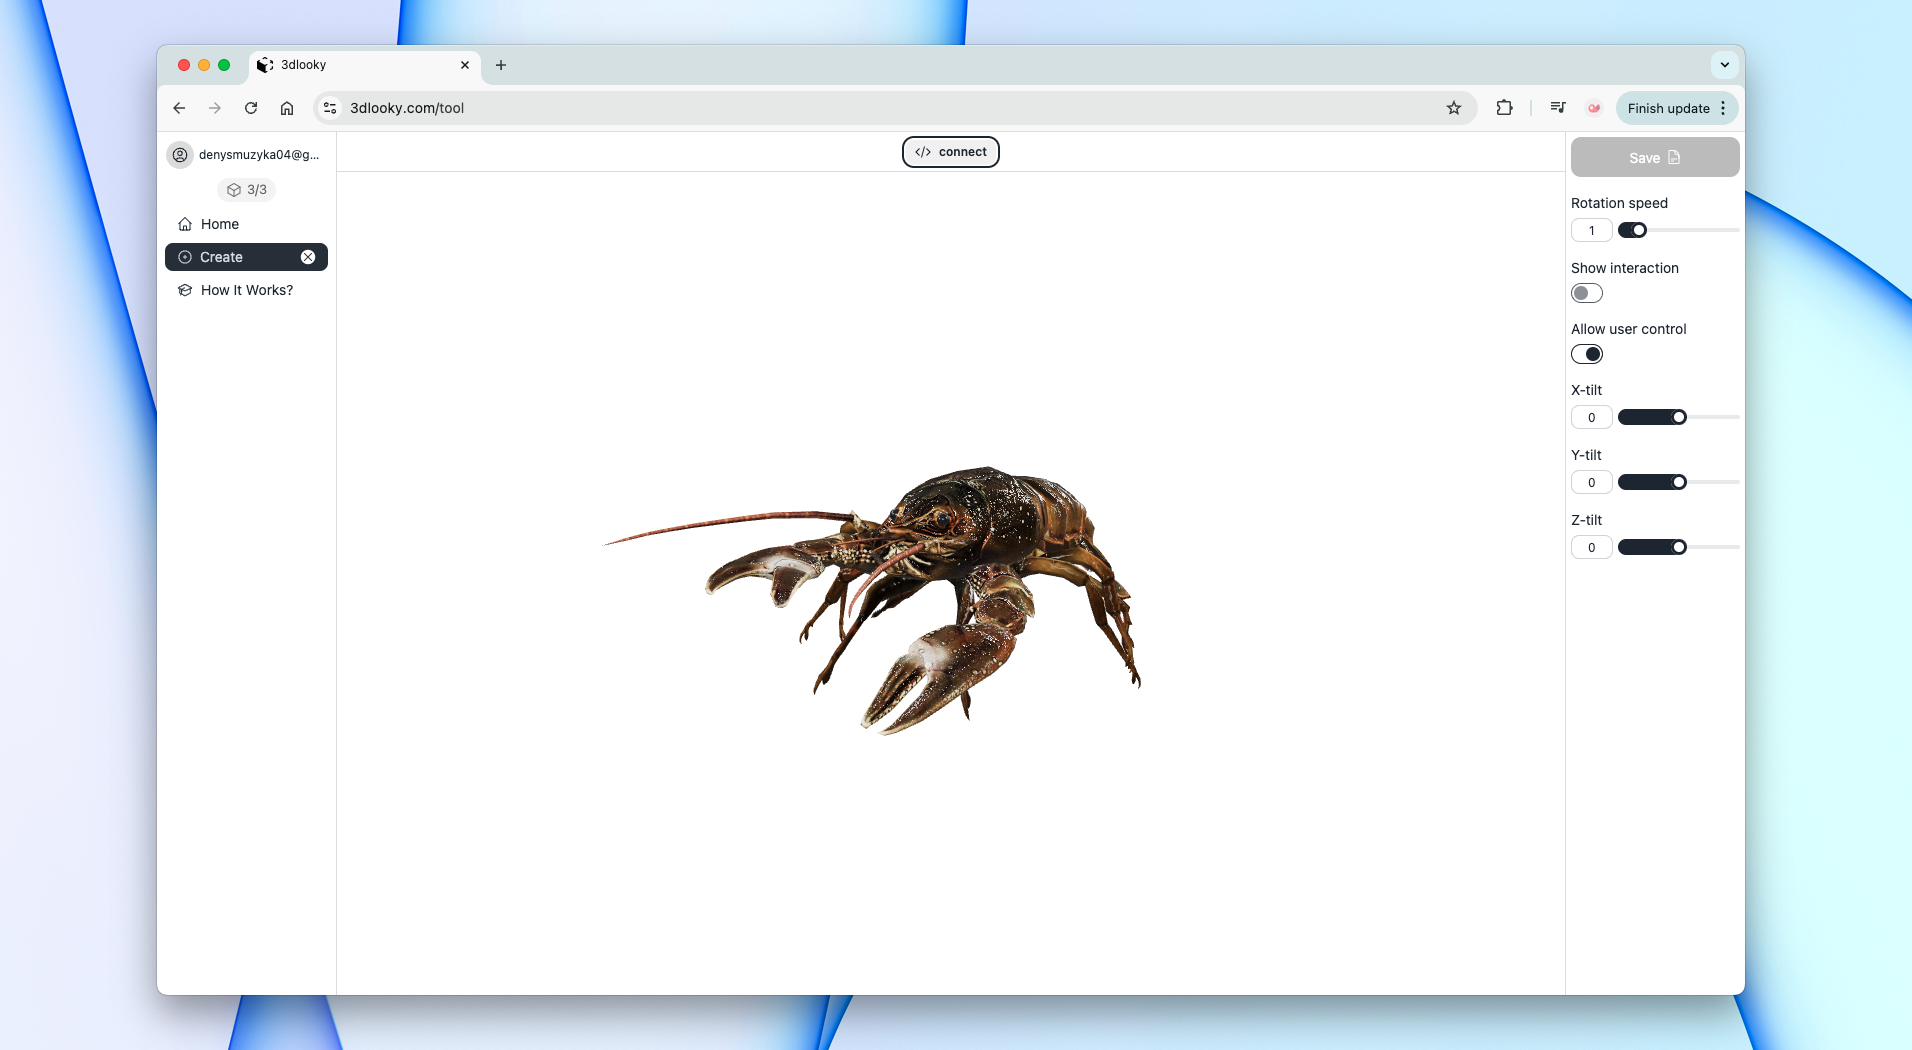Go forward in browser history
The height and width of the screenshot is (1050, 1912).
pyautogui.click(x=215, y=108)
